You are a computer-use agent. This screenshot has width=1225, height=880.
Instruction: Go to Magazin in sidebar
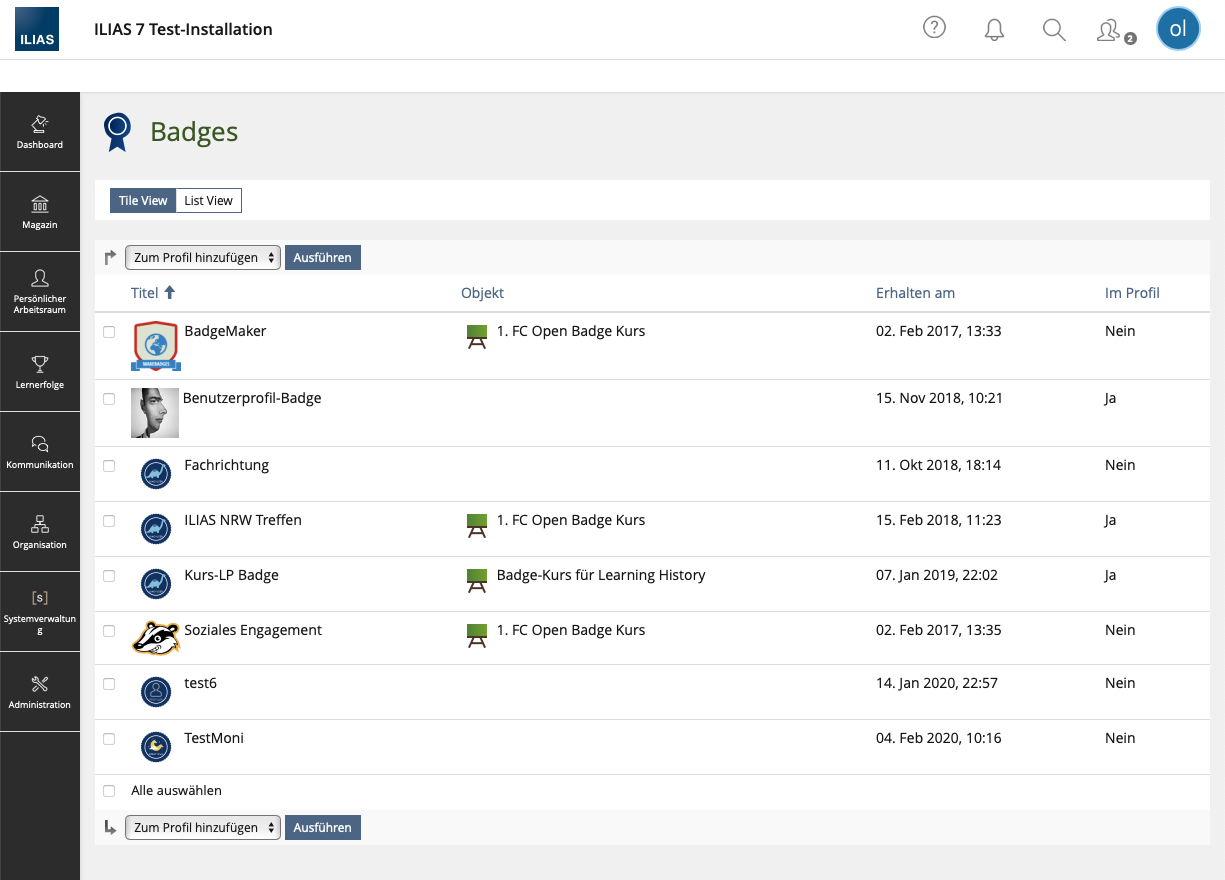coord(40,212)
